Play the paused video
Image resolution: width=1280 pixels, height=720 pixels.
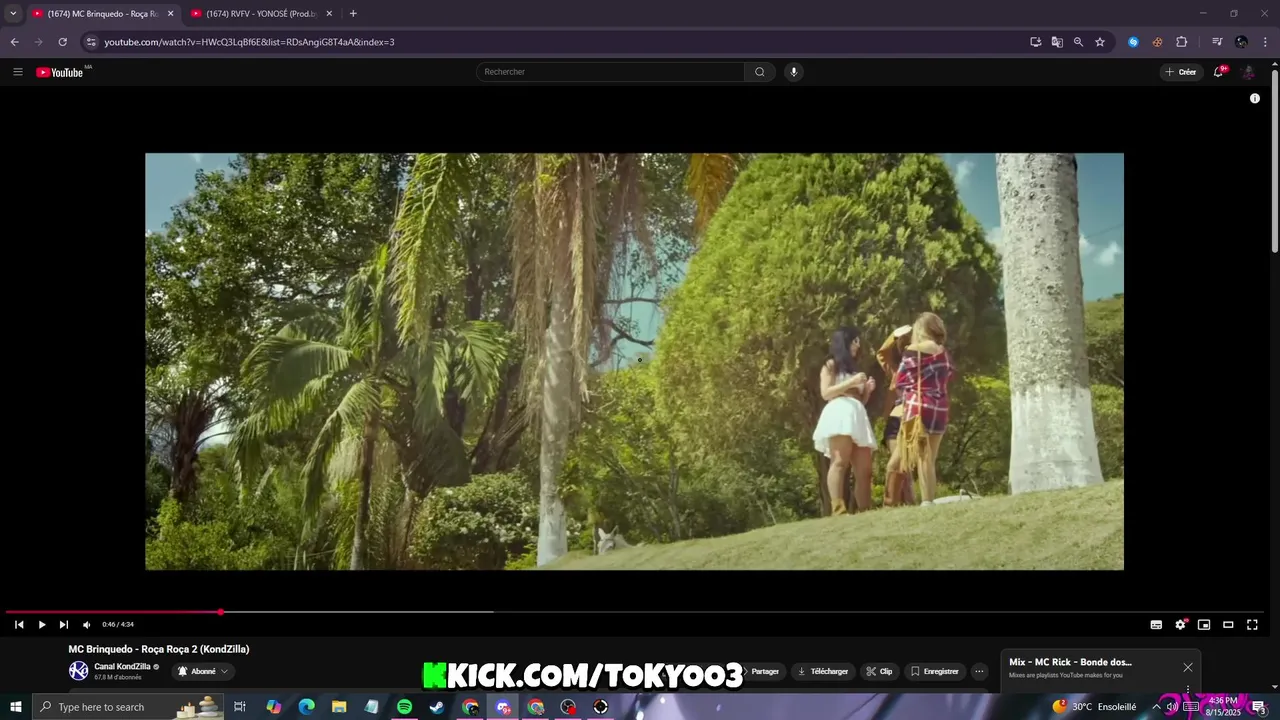[x=42, y=625]
